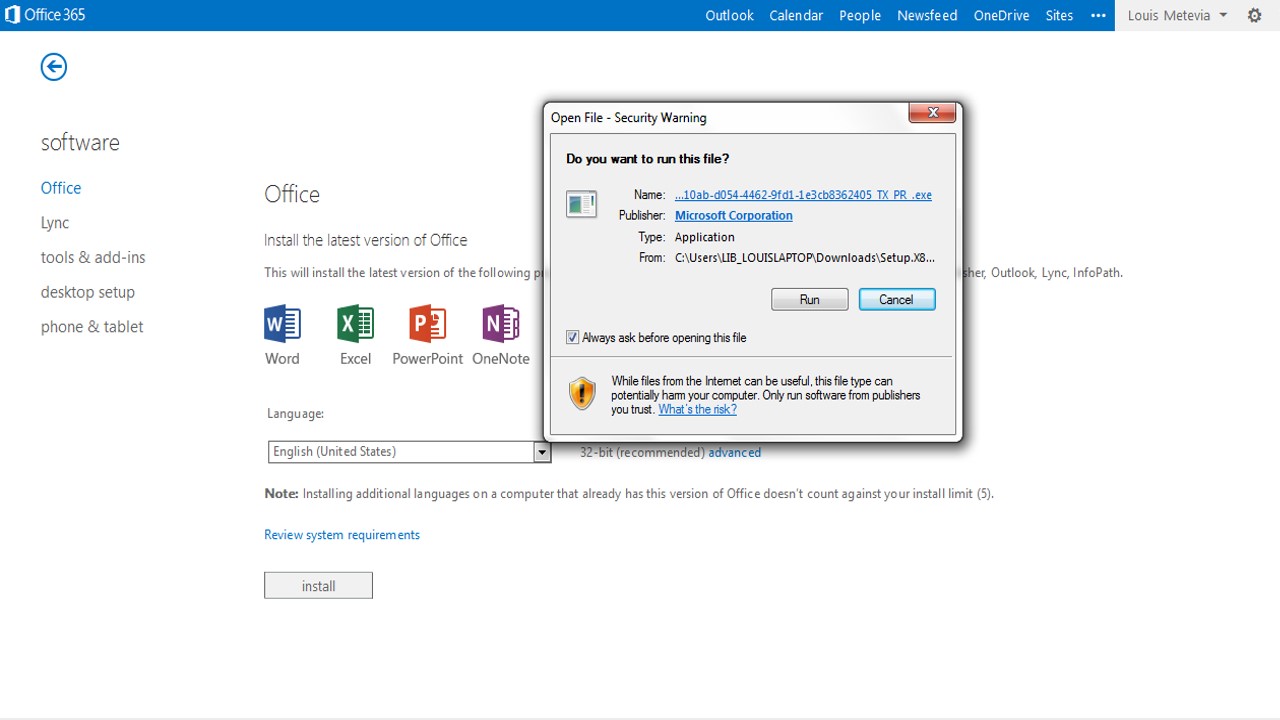Click the advanced link next to 32-bit
Image resolution: width=1280 pixels, height=720 pixels.
(735, 453)
